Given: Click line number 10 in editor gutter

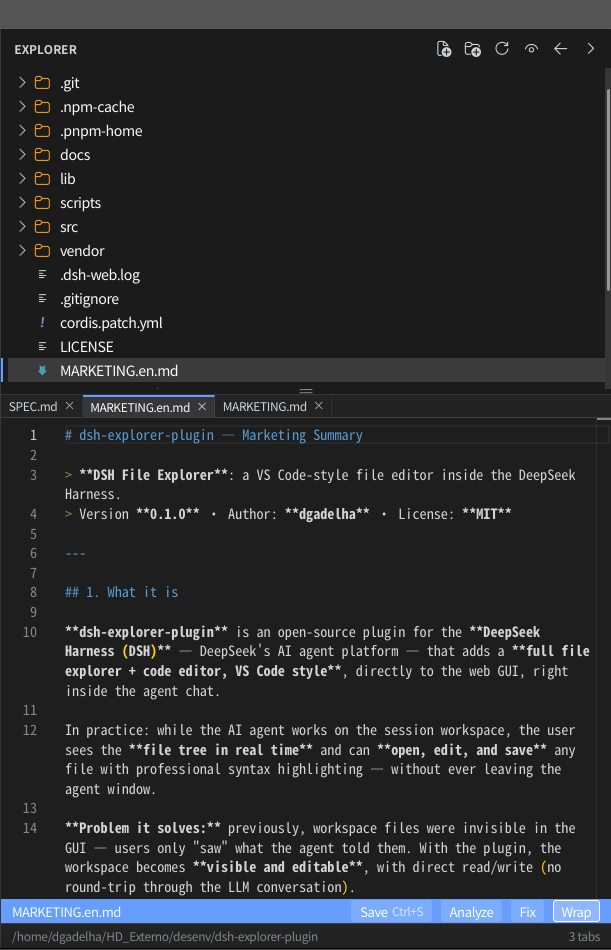Looking at the screenshot, I should point(30,633).
